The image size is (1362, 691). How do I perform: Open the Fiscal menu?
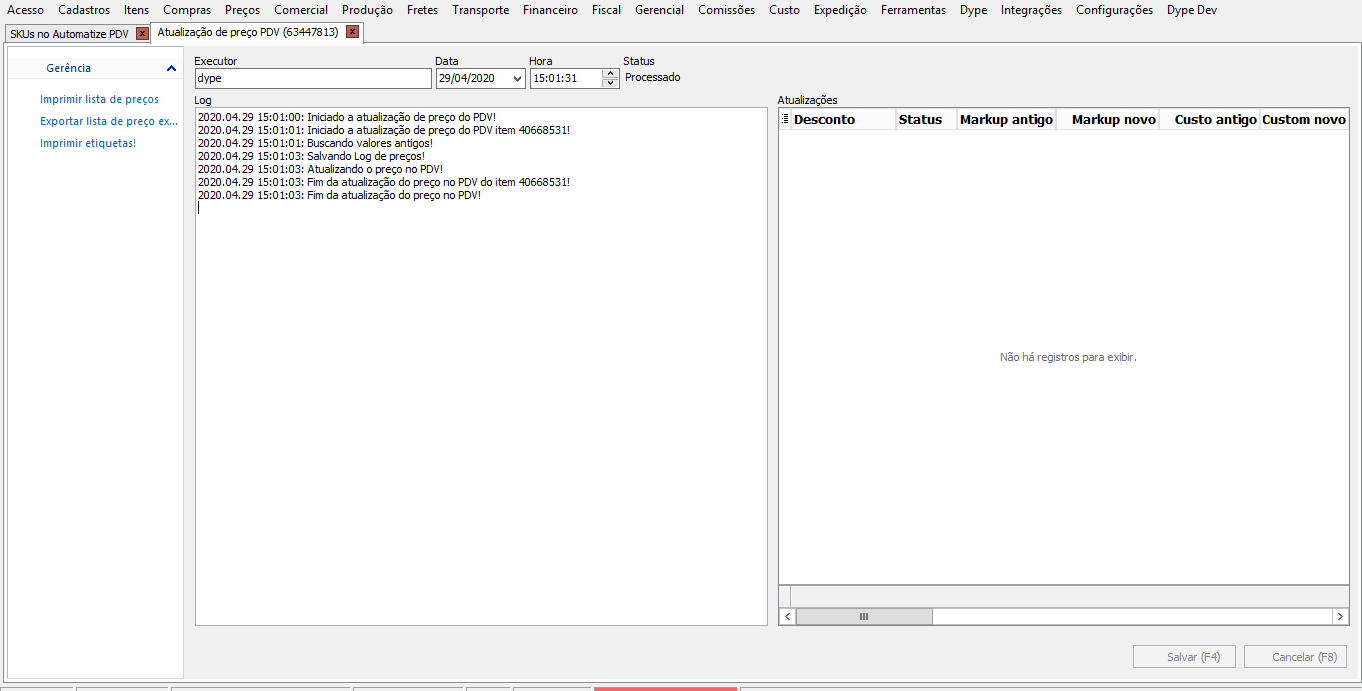click(x=606, y=10)
